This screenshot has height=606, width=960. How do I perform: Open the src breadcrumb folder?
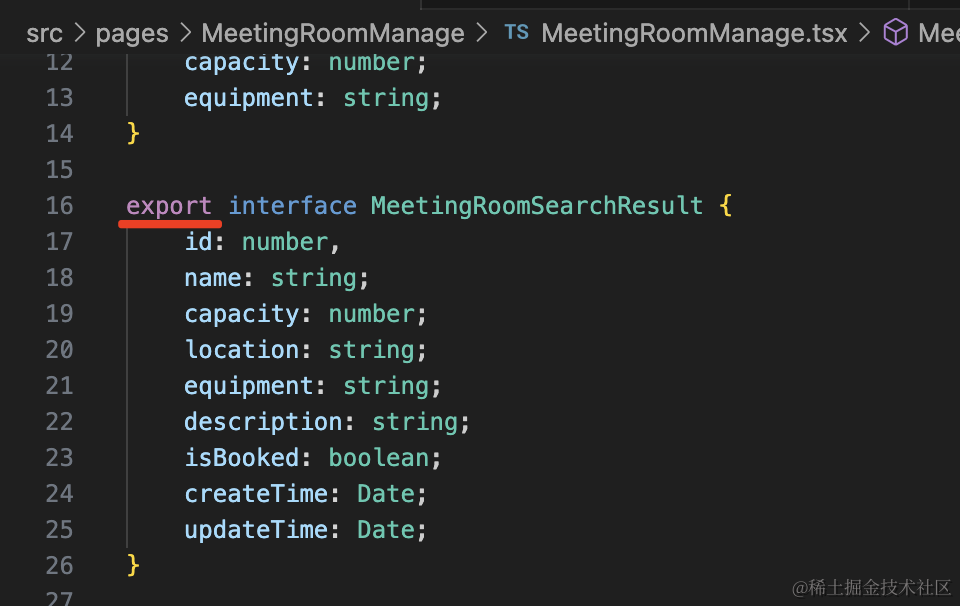point(44,33)
